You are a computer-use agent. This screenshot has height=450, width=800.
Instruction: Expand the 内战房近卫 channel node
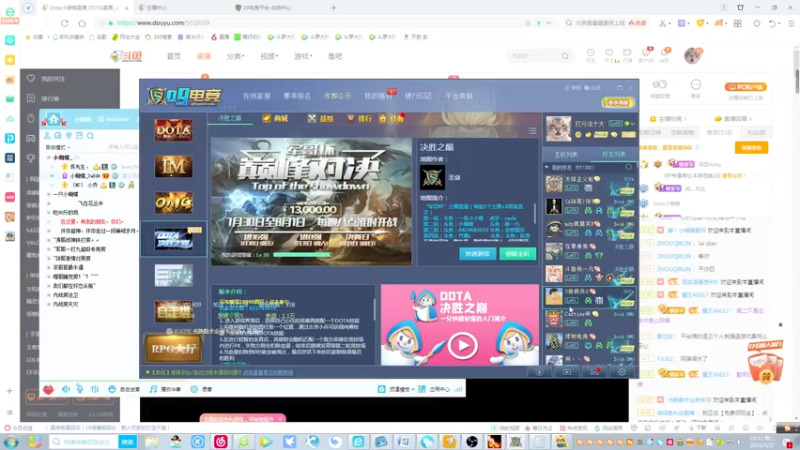(49, 295)
